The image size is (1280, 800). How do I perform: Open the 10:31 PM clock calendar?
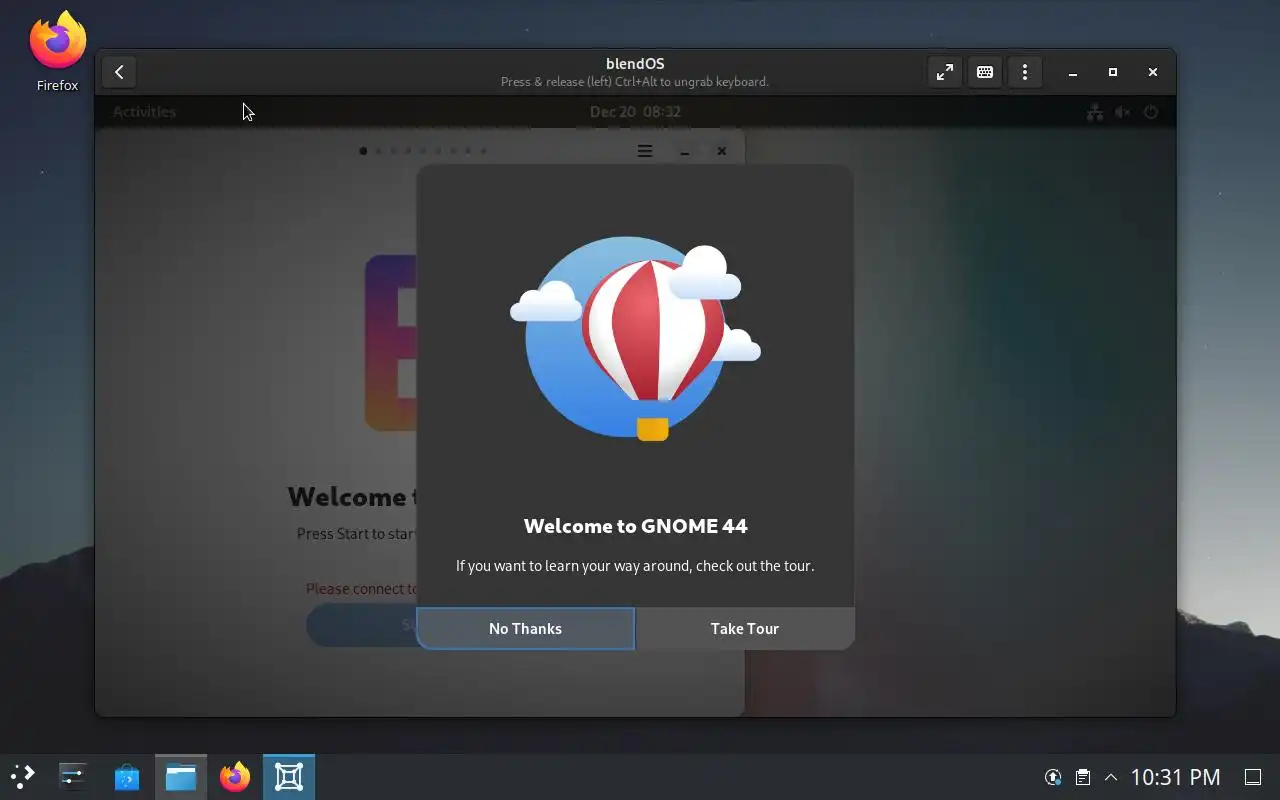pyautogui.click(x=1175, y=777)
